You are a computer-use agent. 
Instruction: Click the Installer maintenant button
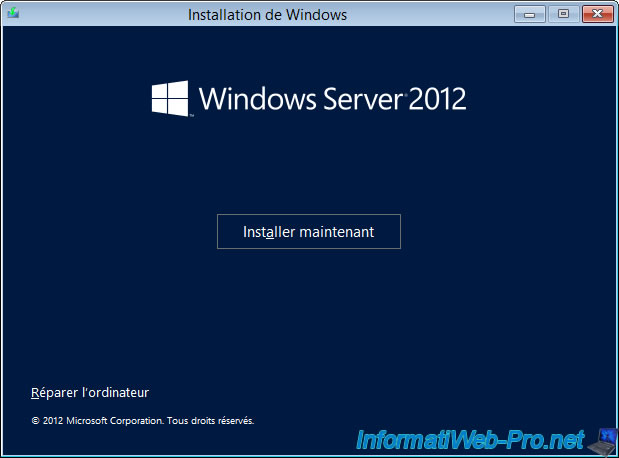309,231
